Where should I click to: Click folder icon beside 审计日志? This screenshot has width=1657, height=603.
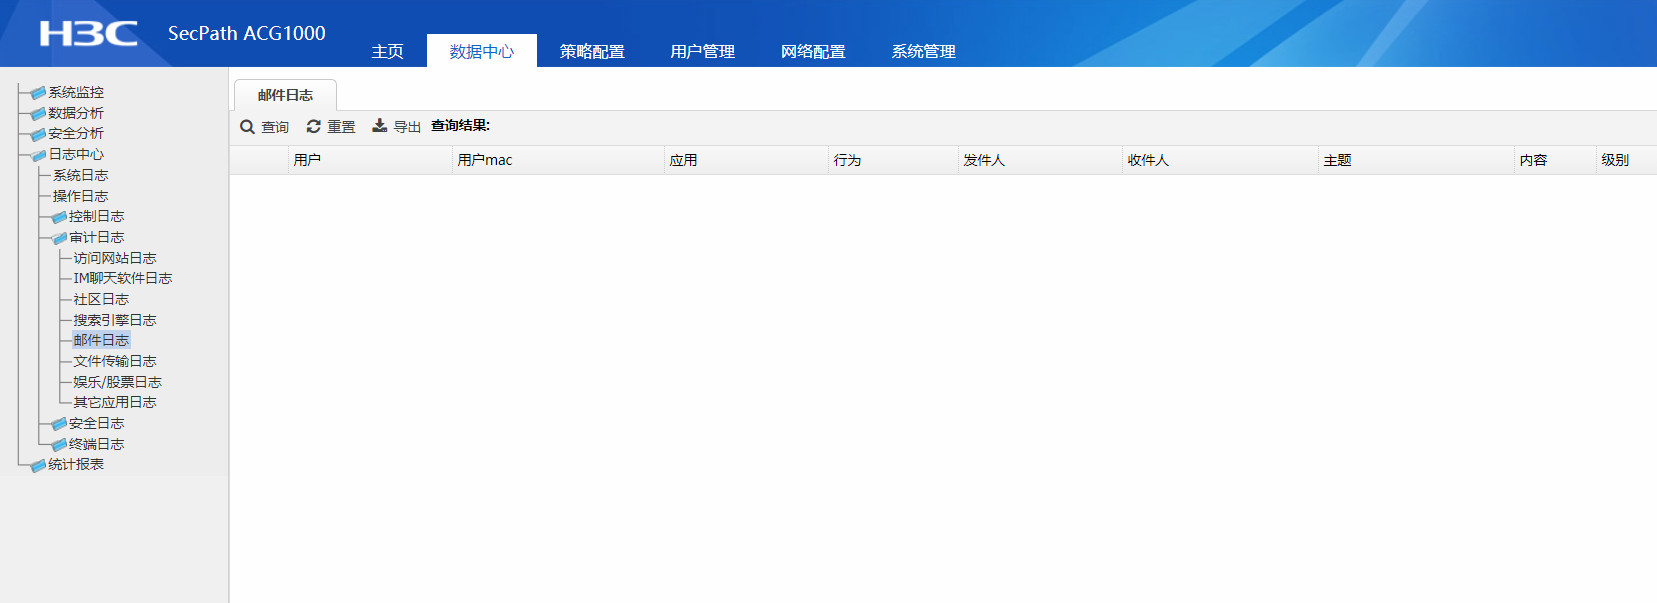[x=59, y=238]
